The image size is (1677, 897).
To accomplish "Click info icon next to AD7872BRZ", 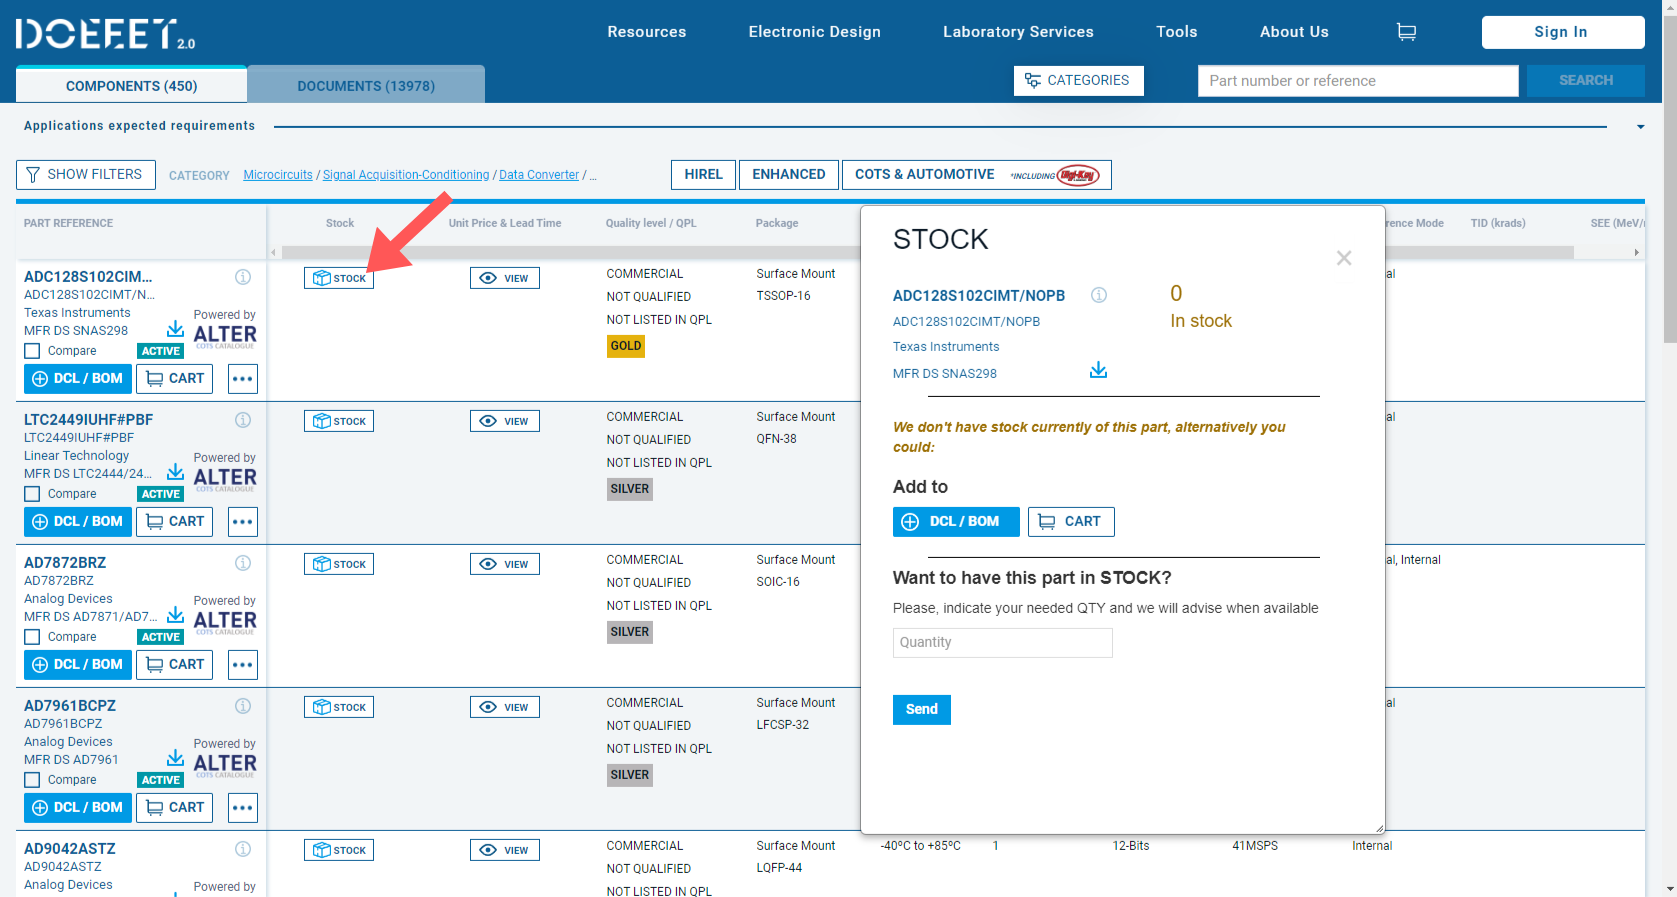I will (243, 563).
